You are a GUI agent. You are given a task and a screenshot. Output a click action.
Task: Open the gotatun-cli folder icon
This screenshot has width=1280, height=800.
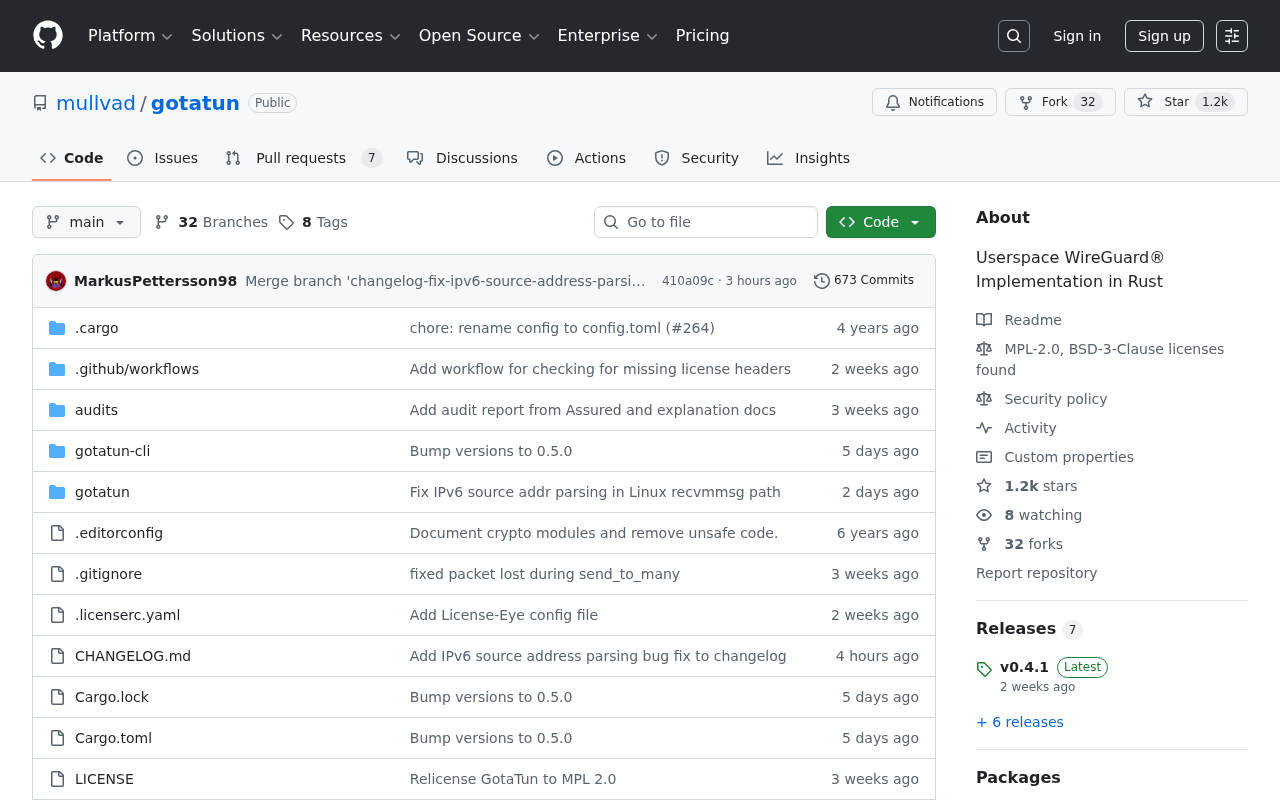pyautogui.click(x=56, y=451)
